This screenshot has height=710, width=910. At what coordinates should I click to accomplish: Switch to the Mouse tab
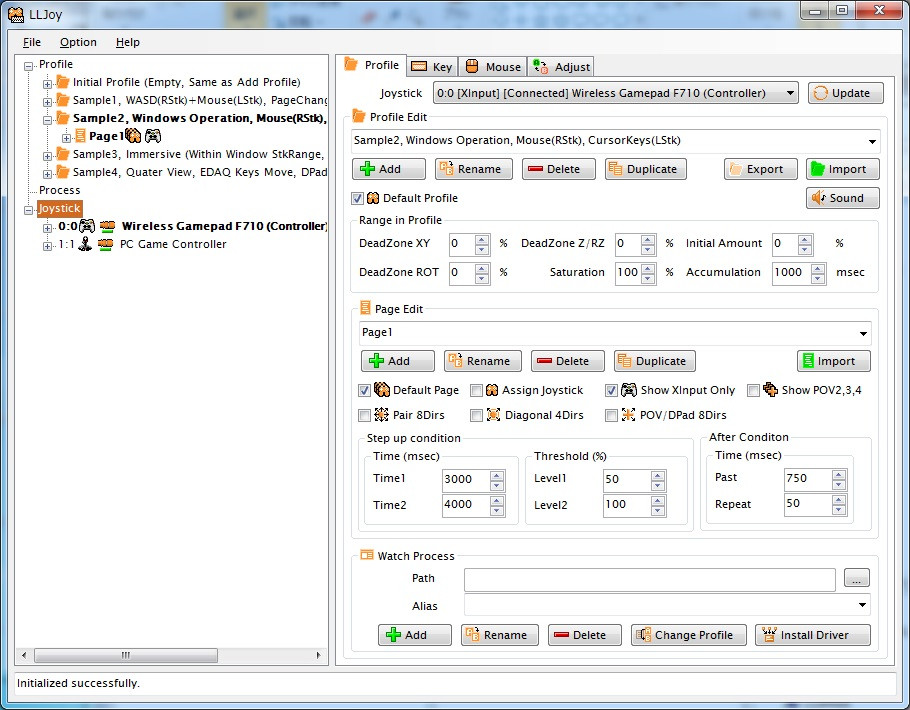coord(494,67)
